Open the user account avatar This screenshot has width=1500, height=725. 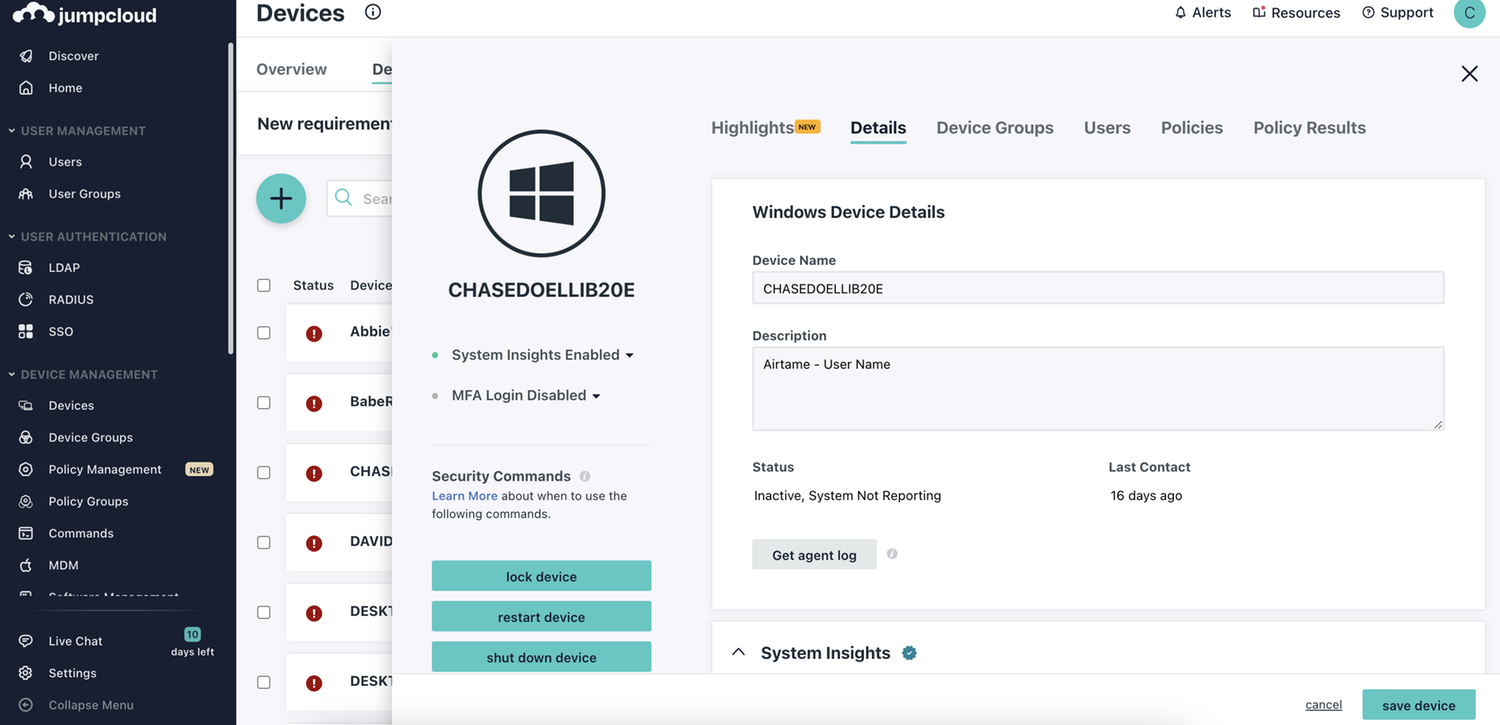coord(1469,13)
